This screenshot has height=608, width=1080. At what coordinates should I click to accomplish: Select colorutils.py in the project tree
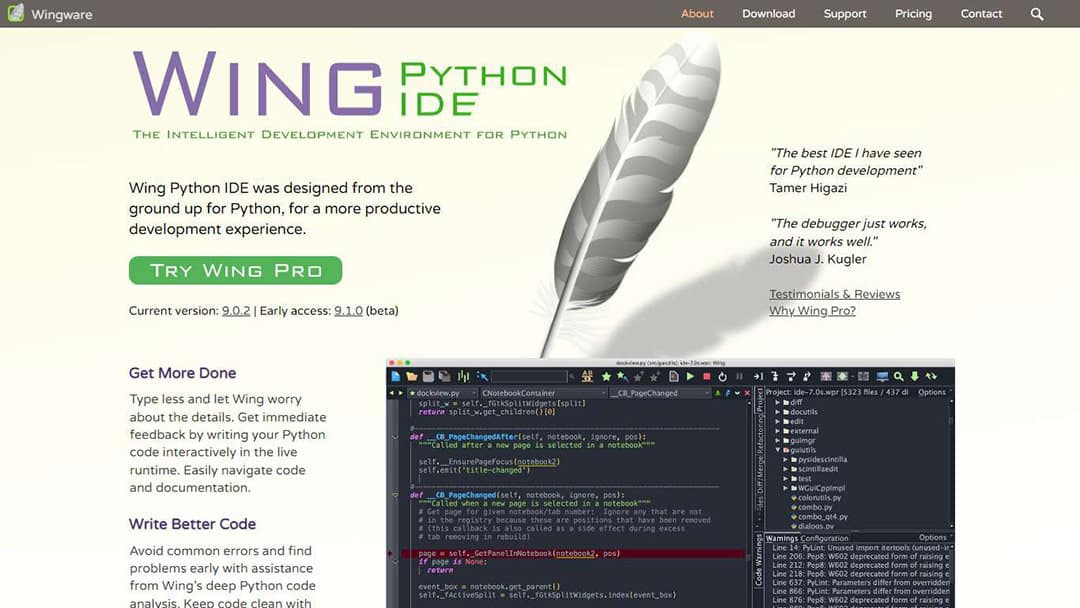coord(820,498)
